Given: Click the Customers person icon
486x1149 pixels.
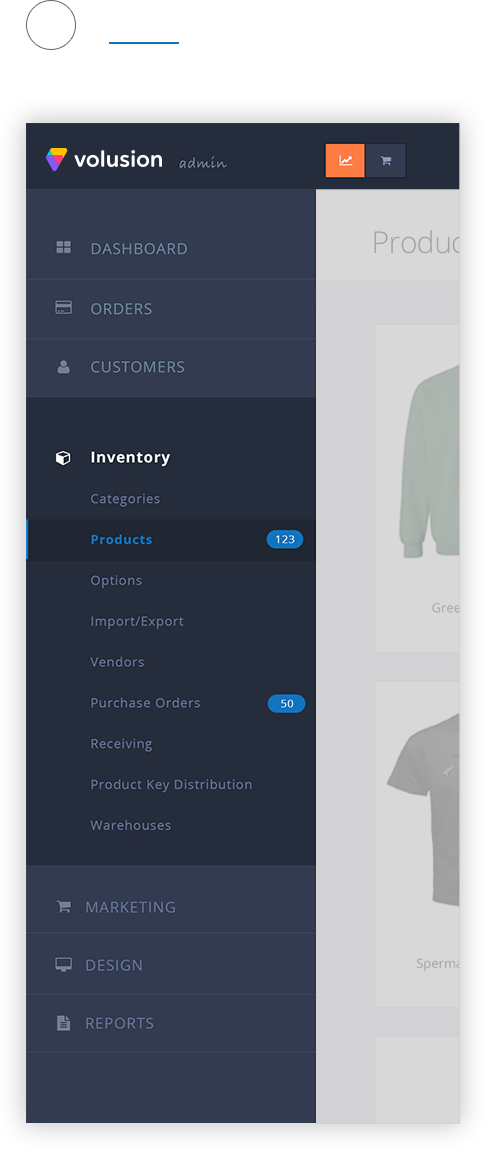Looking at the screenshot, I should pos(64,367).
